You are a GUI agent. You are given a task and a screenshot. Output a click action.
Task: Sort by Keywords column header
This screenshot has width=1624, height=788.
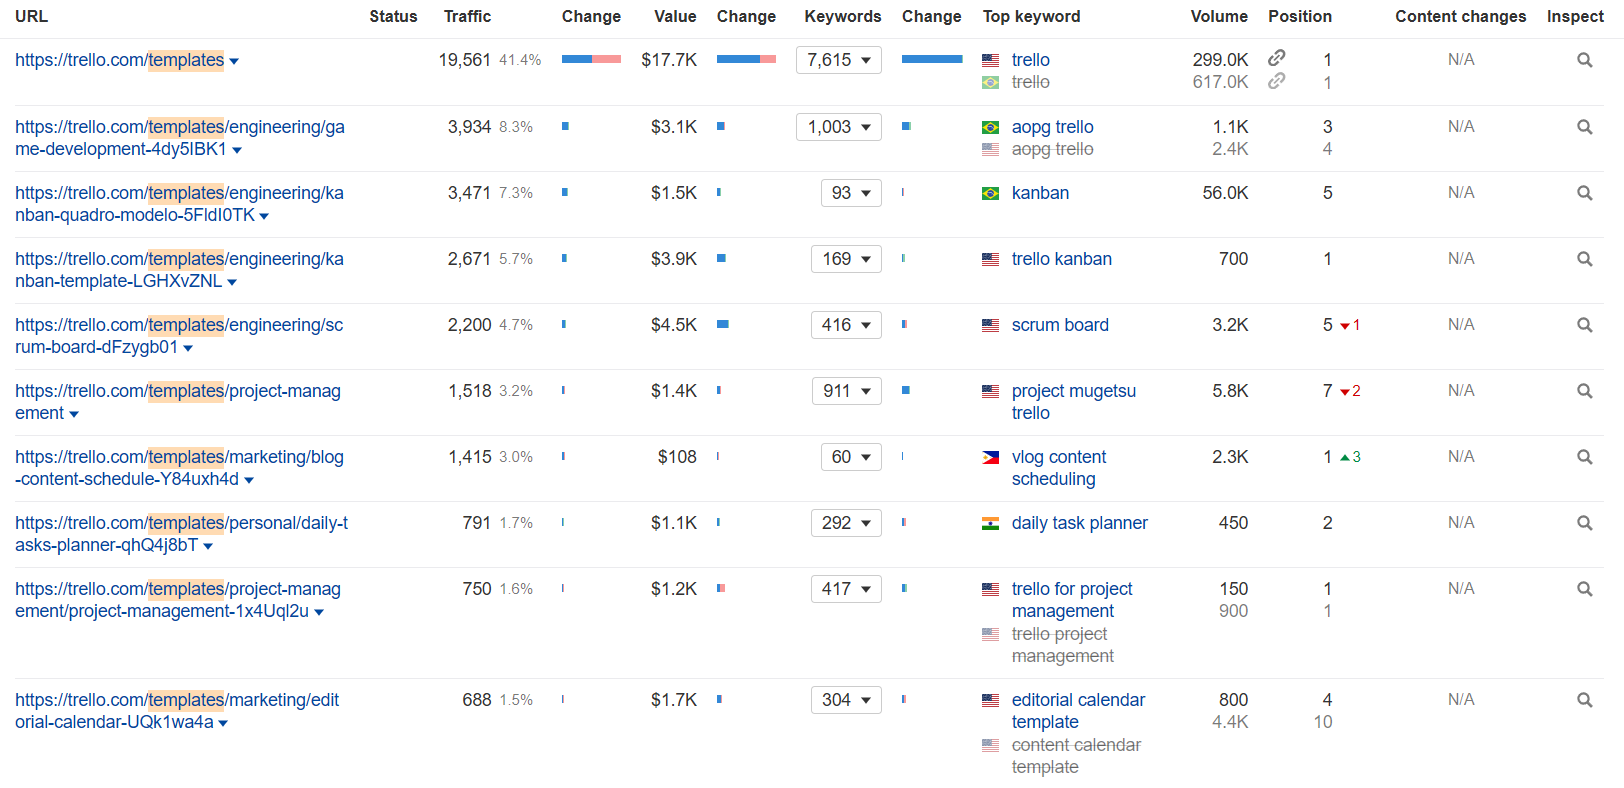(x=843, y=16)
